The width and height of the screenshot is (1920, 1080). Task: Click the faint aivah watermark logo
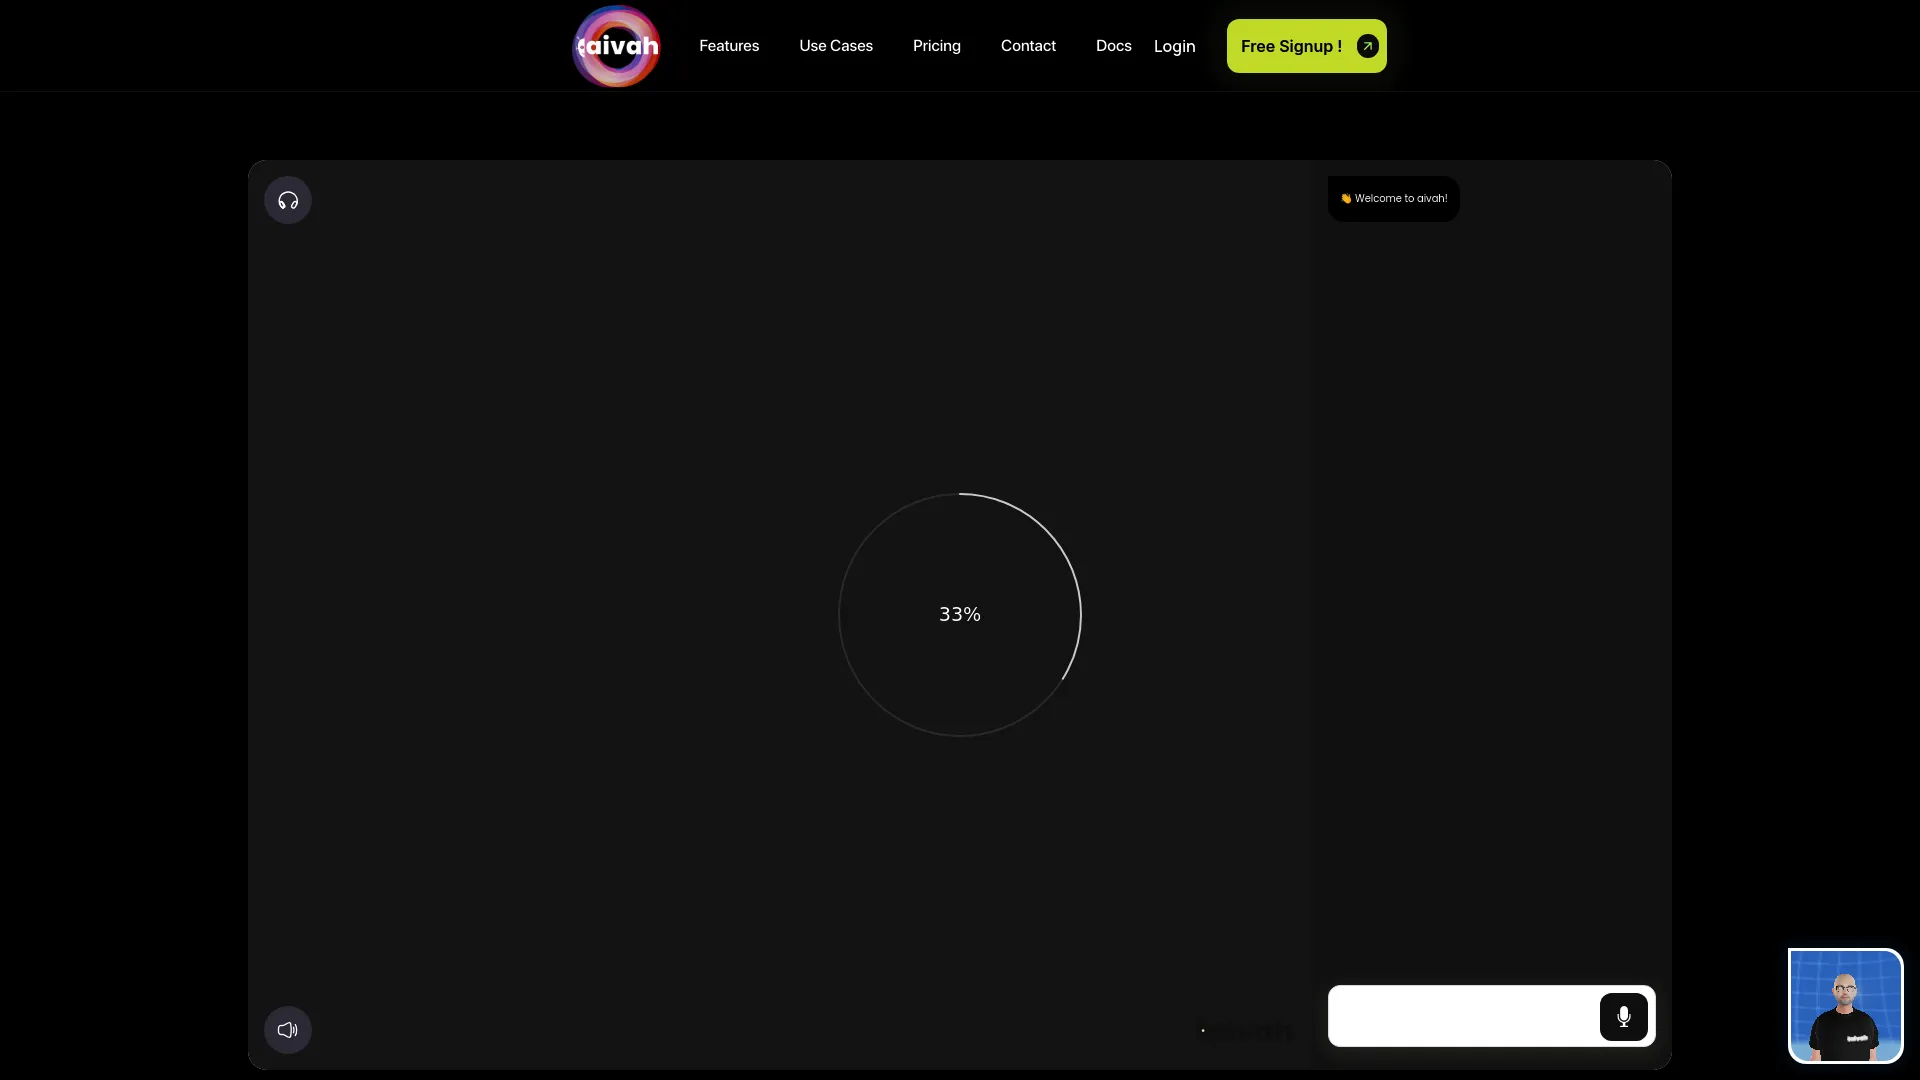[x=1247, y=1031]
